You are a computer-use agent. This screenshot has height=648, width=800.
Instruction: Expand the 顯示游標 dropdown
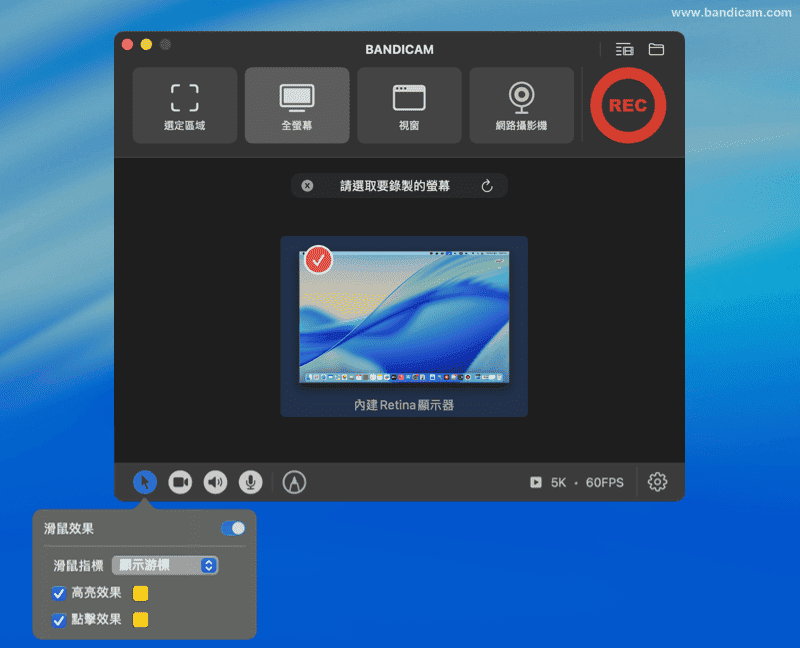(165, 565)
